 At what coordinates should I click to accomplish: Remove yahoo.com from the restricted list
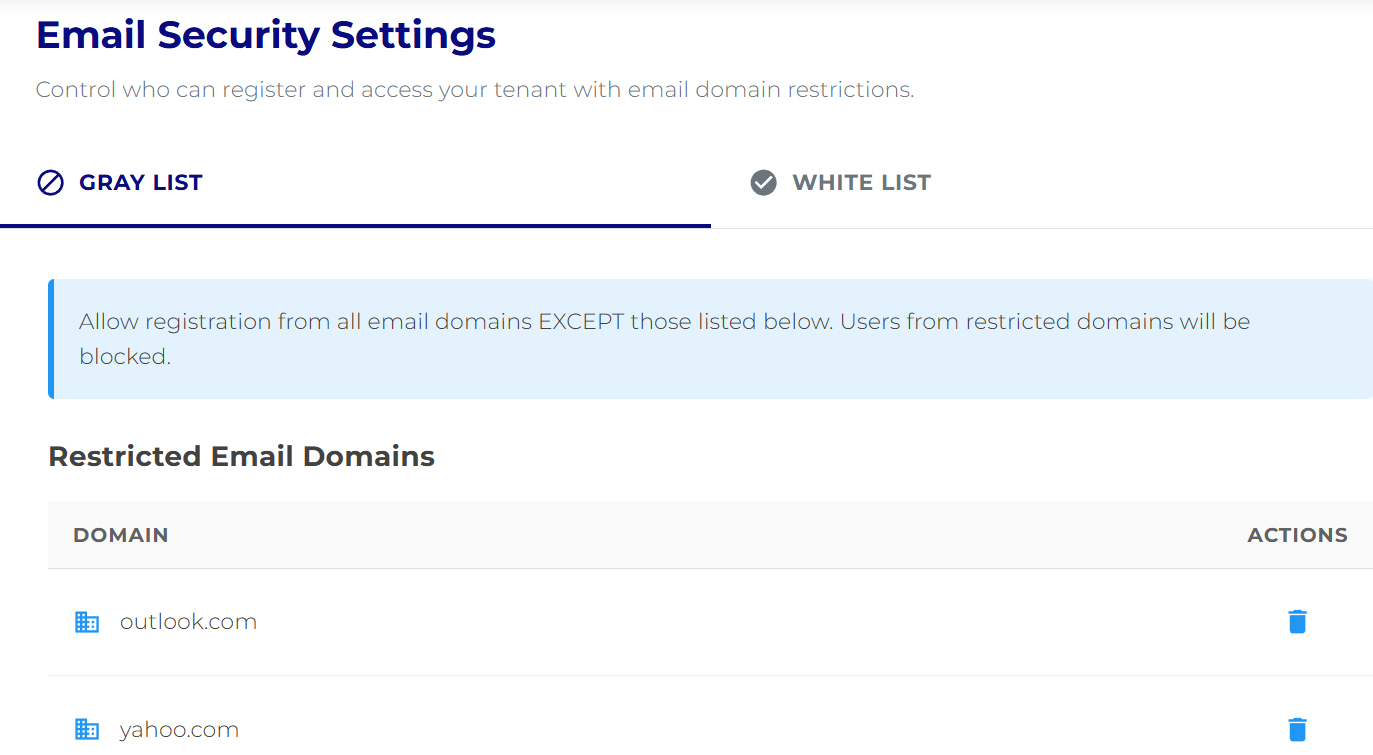[1297, 729]
